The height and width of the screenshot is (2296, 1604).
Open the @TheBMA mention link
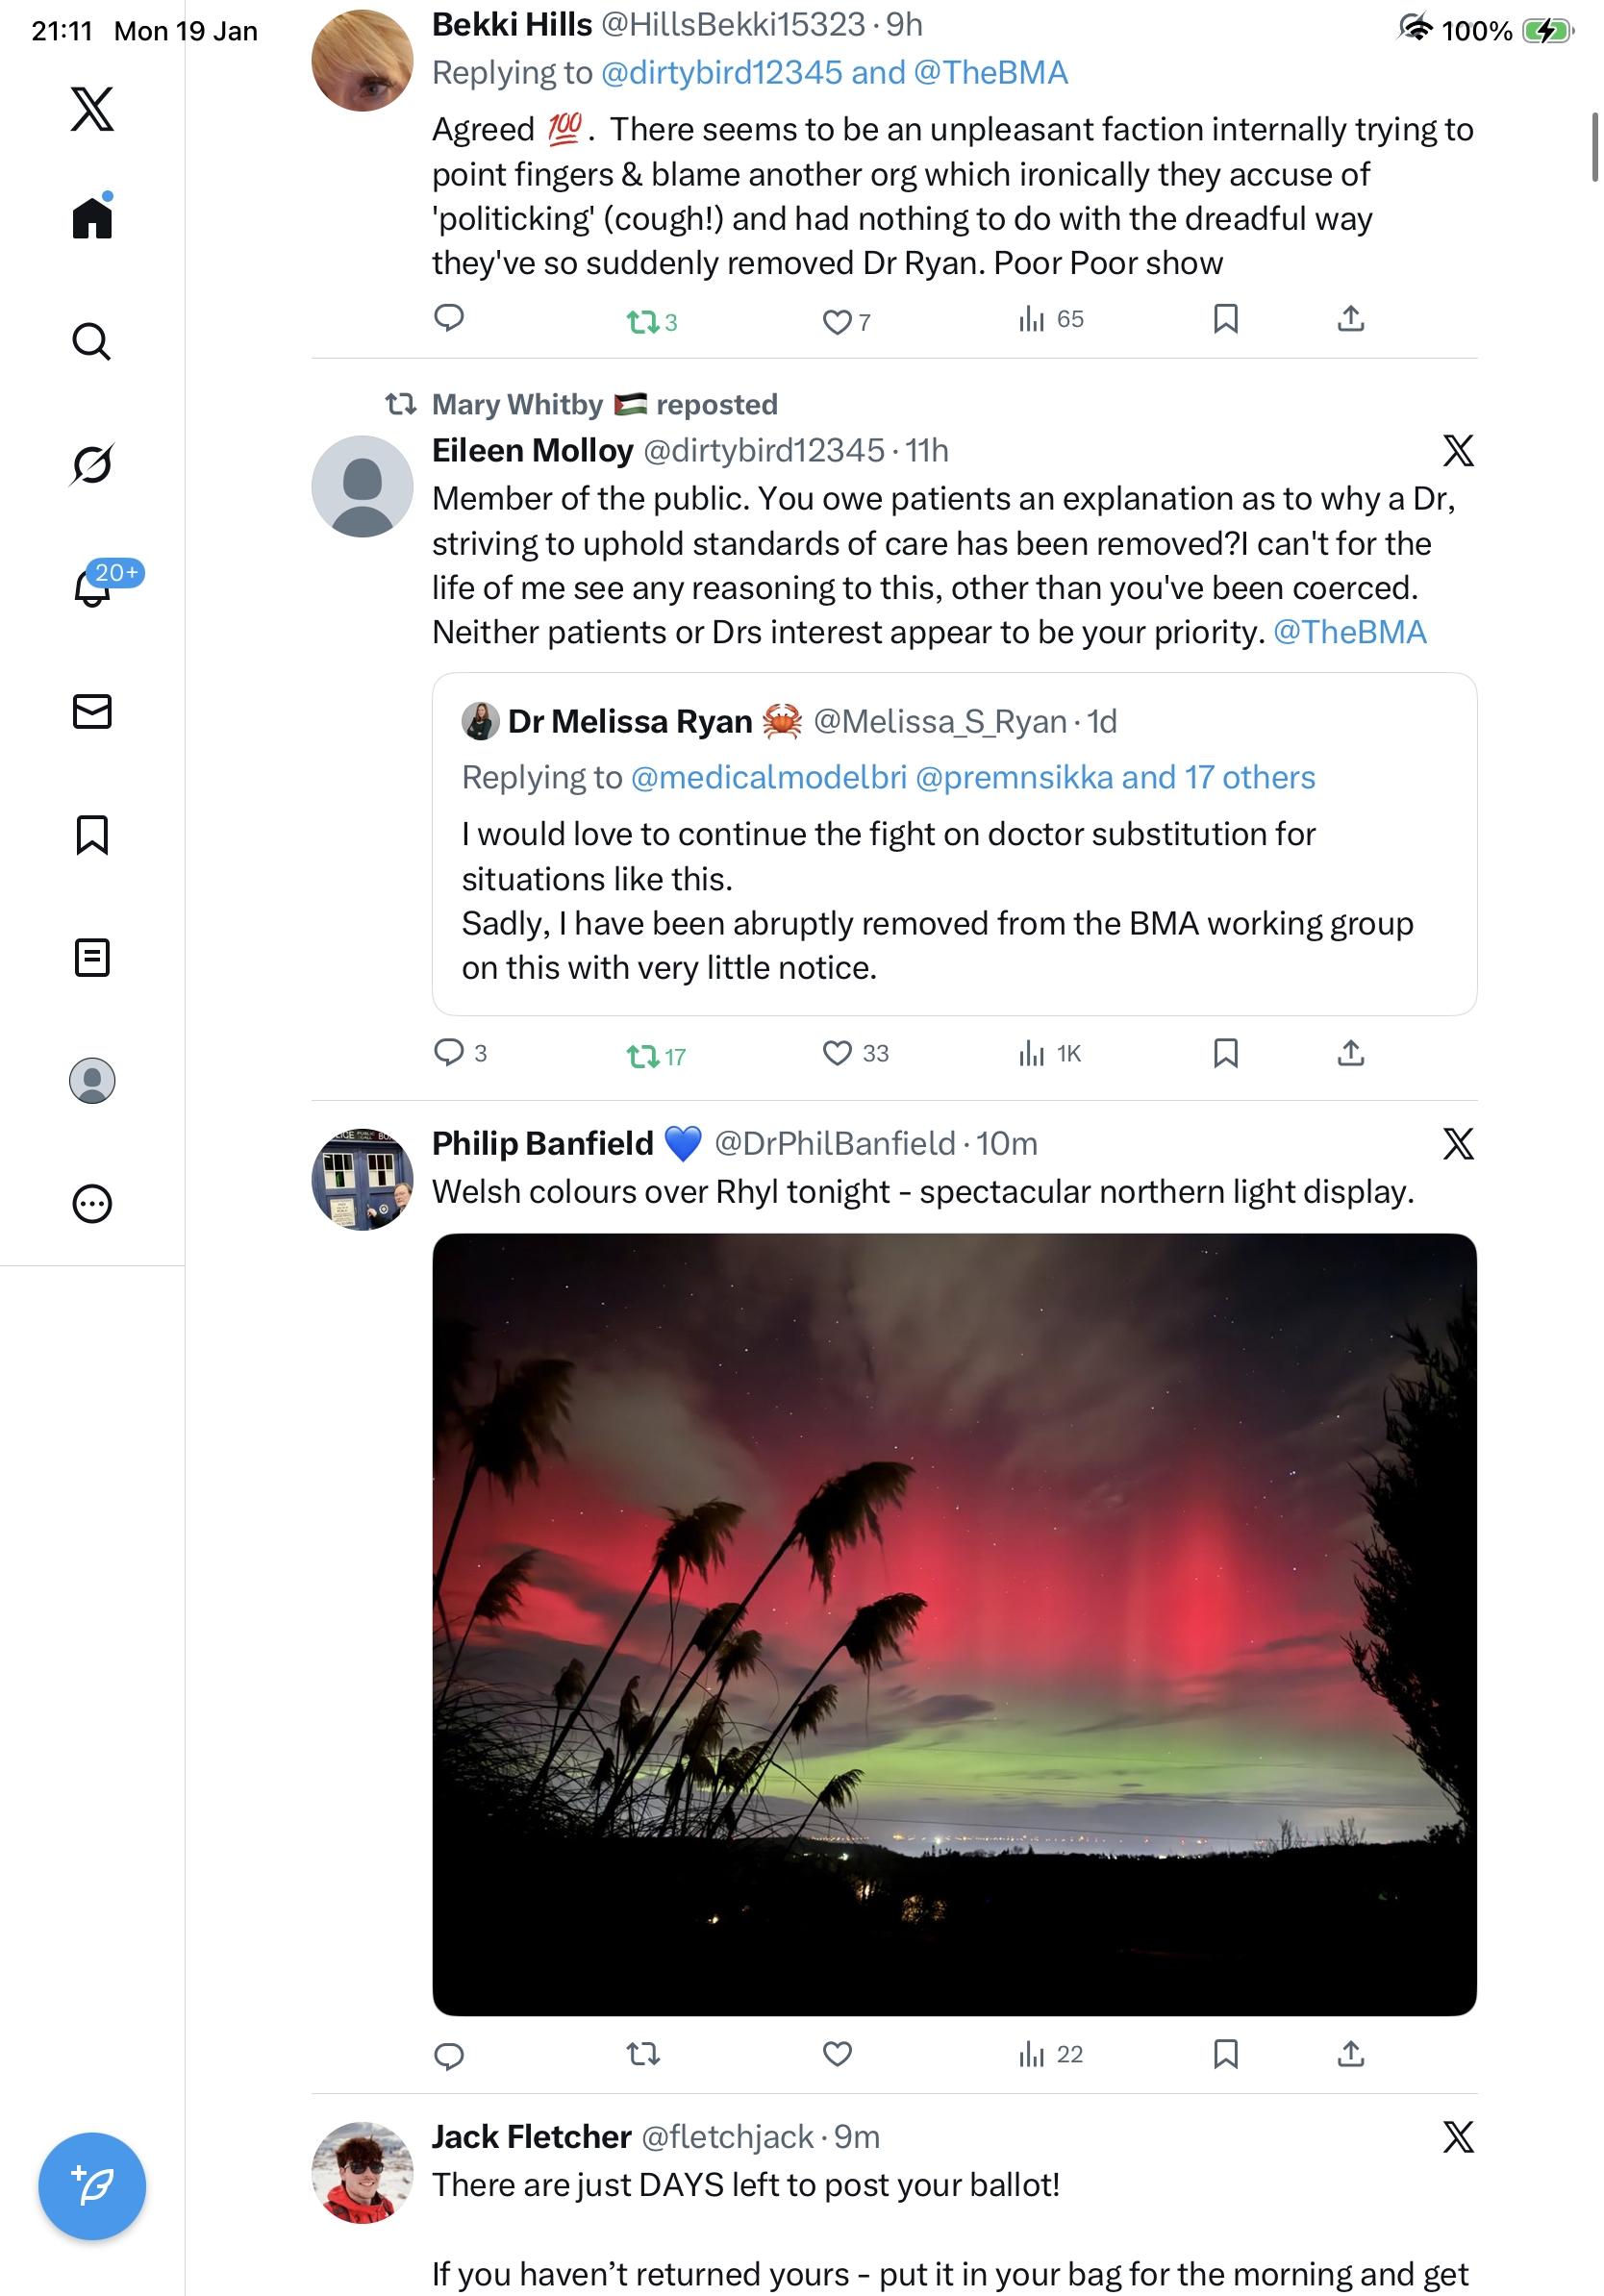pos(1349,632)
